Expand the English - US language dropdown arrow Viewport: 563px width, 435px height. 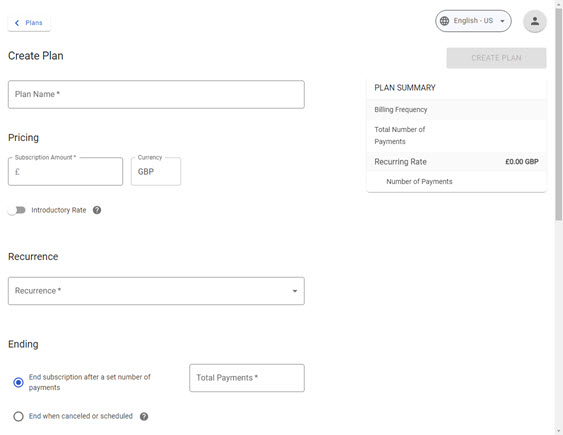pyautogui.click(x=502, y=21)
